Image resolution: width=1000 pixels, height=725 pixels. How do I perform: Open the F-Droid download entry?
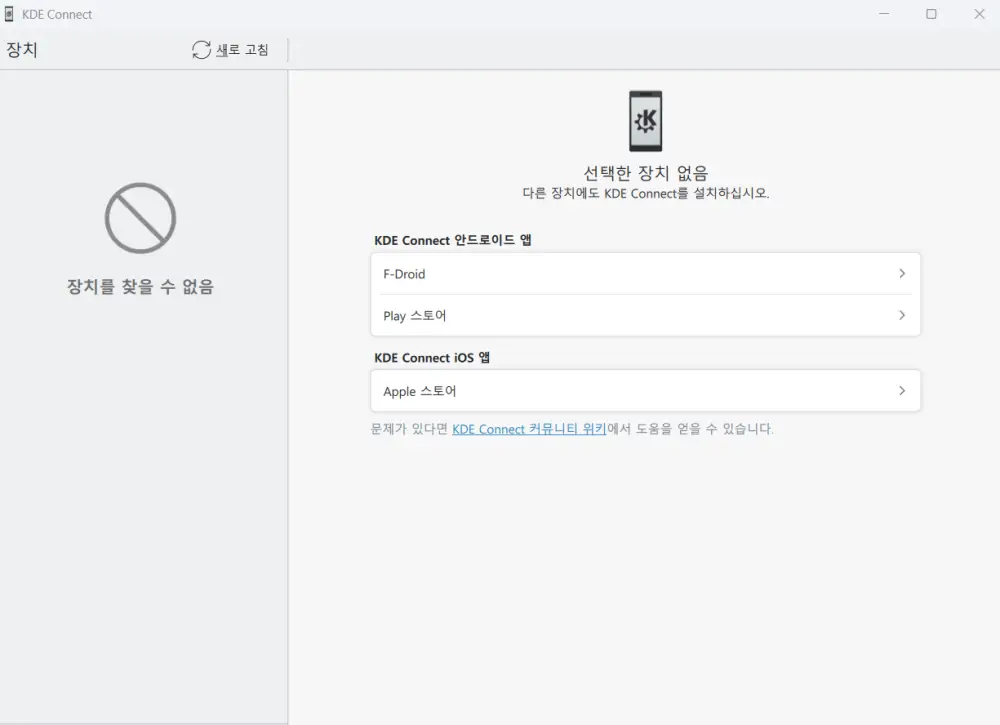(645, 274)
